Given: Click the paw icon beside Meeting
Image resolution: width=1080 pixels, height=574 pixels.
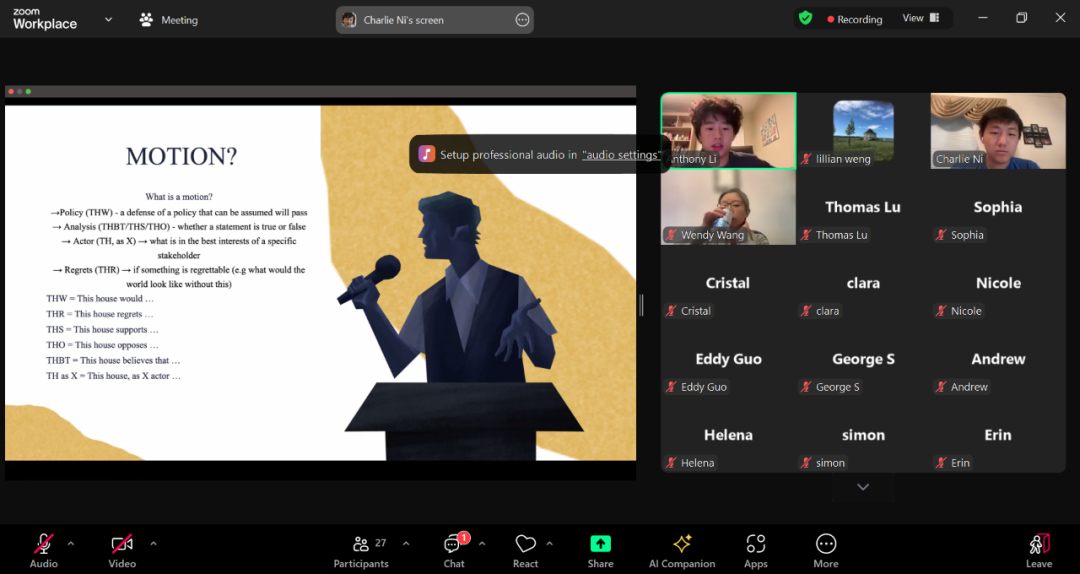Looking at the screenshot, I should [146, 20].
